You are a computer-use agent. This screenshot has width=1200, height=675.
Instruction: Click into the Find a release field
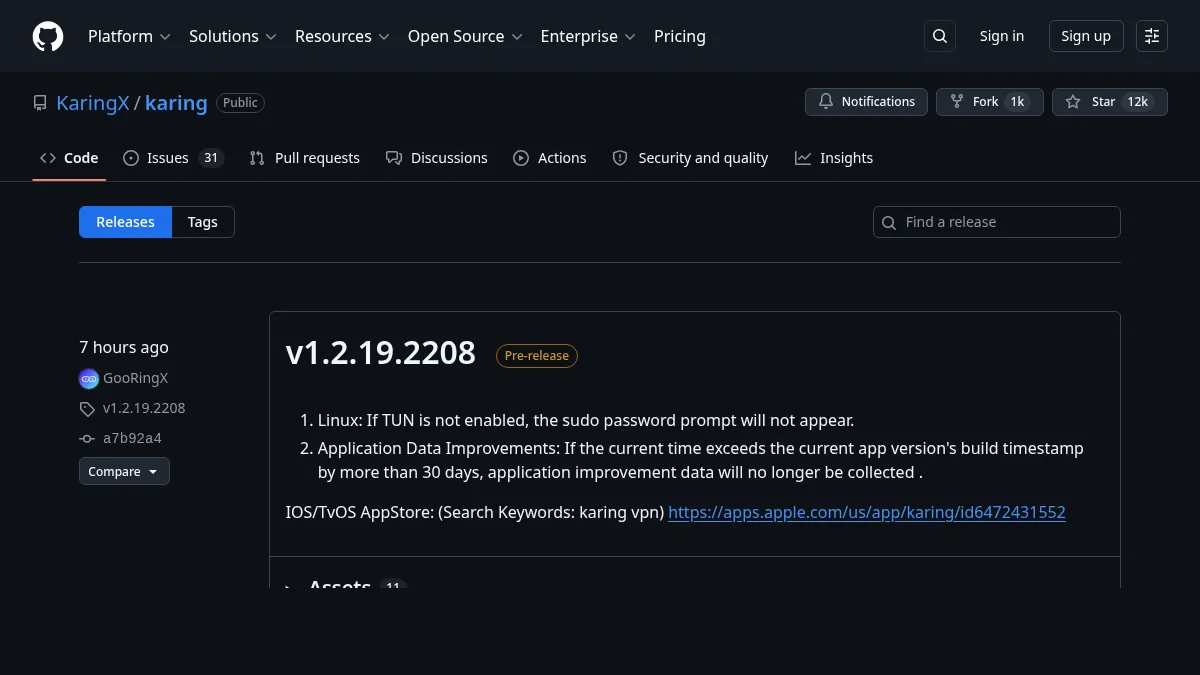(x=997, y=222)
